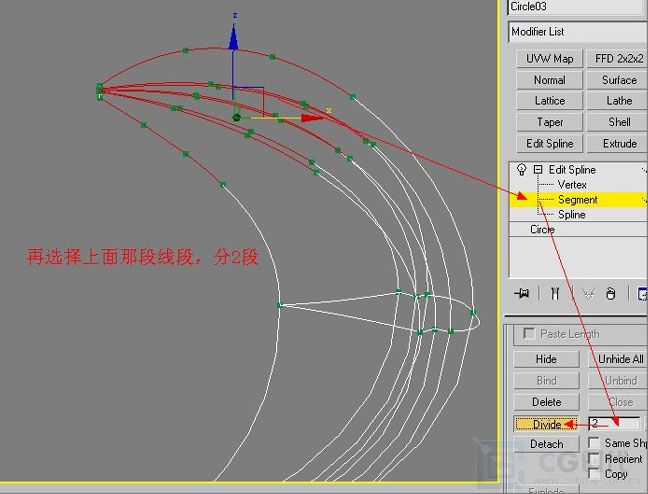The height and width of the screenshot is (494, 648).
Task: Click the Divide button
Action: 546,424
